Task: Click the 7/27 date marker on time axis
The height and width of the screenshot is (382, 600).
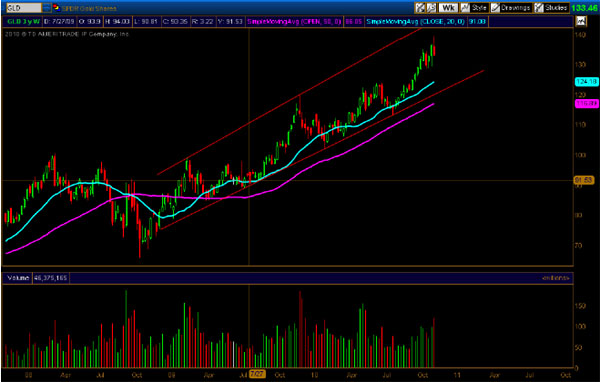Action: point(257,374)
